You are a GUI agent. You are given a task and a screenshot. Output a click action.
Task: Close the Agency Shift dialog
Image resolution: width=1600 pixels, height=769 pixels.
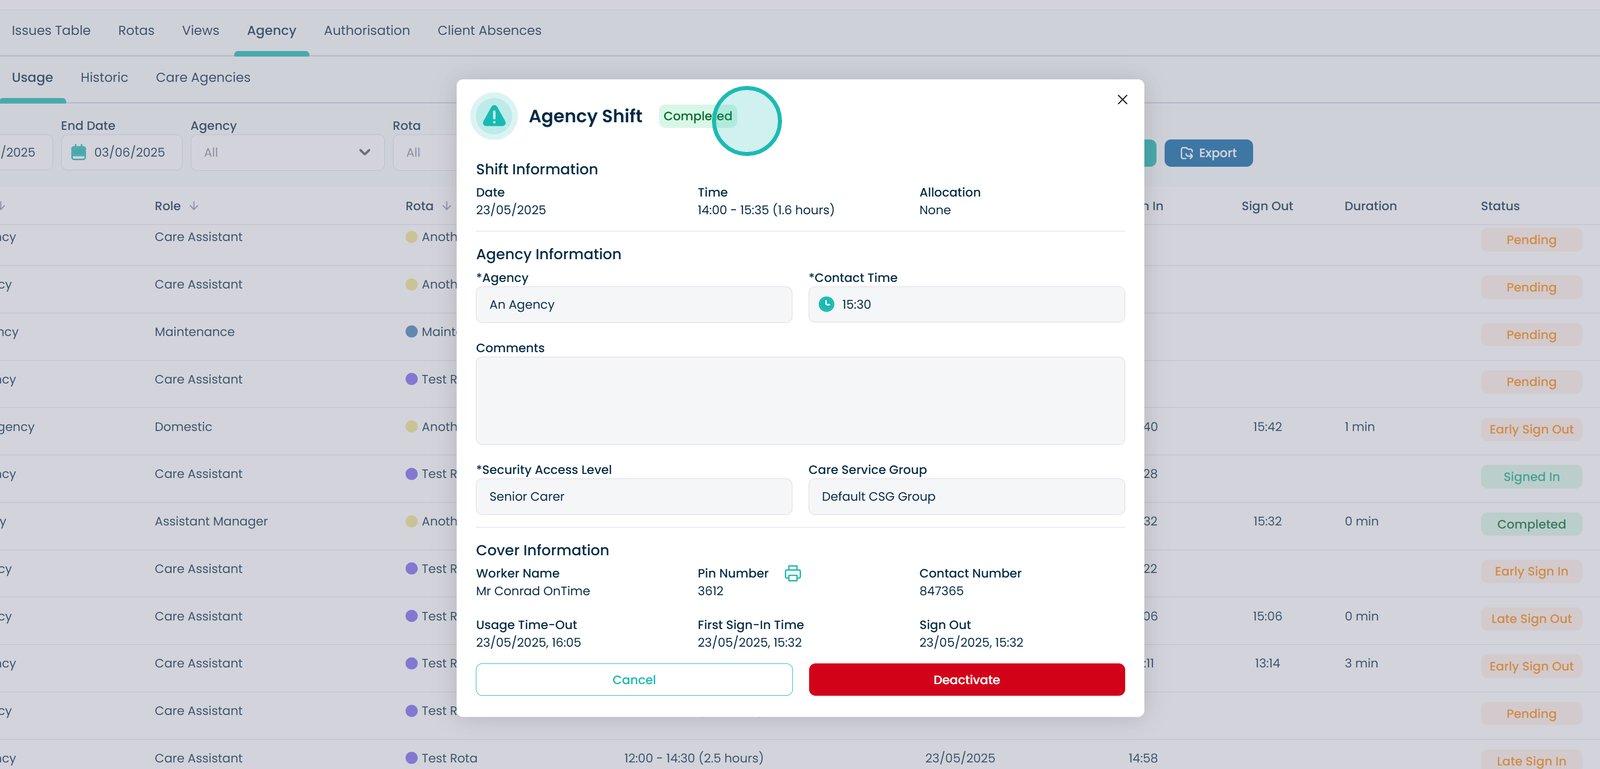[1122, 100]
